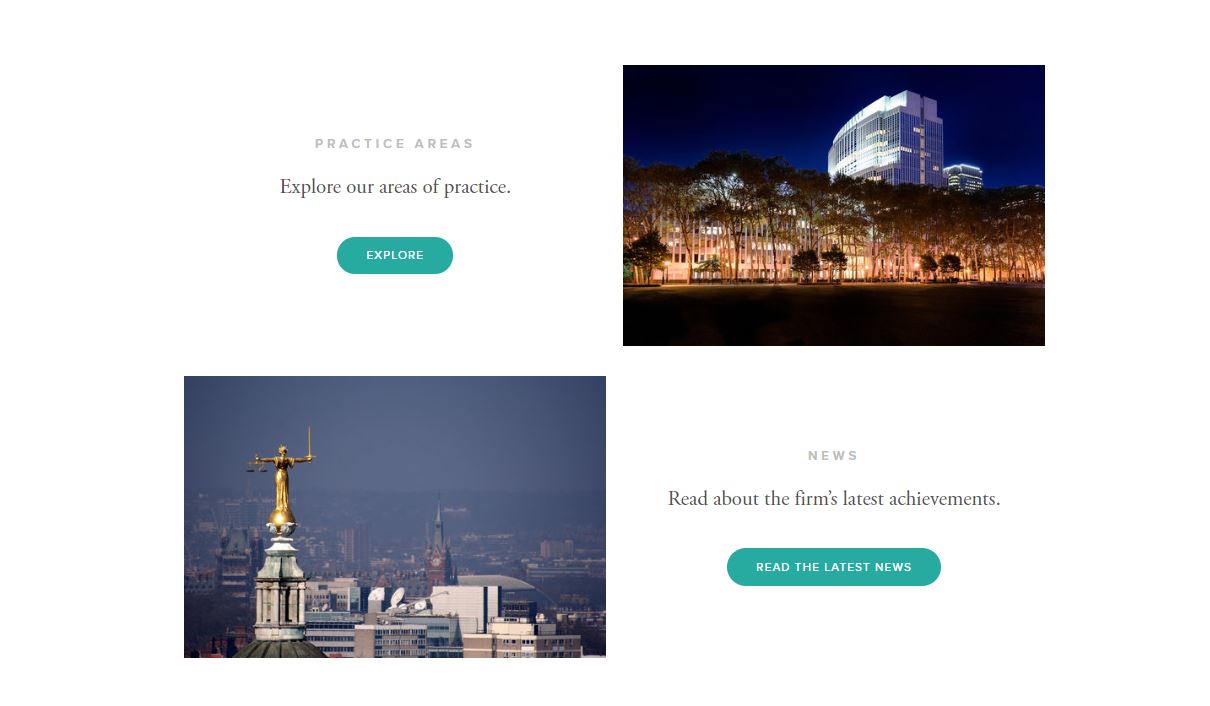This screenshot has width=1210, height=706.
Task: Click "Explore our areas of practice." text
Action: pyautogui.click(x=395, y=187)
